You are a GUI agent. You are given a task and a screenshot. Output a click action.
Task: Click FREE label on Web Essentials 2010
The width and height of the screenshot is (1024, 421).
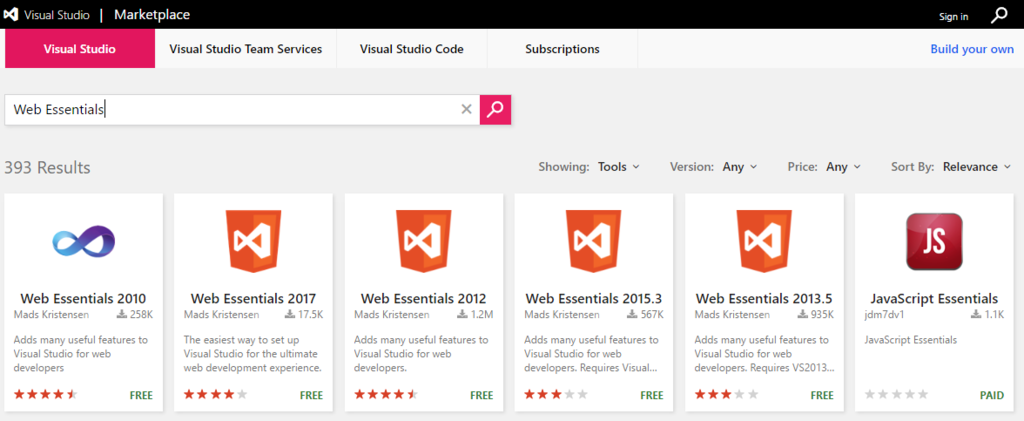141,395
